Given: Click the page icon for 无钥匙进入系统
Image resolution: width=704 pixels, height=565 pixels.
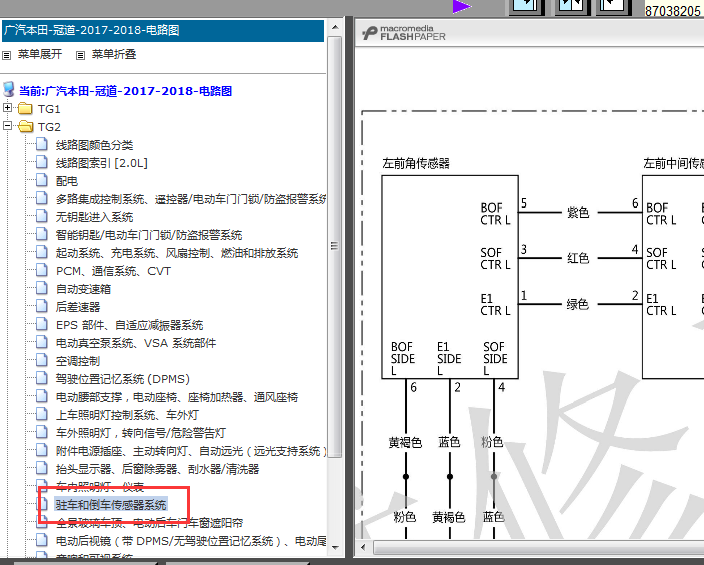Looking at the screenshot, I should click(42, 216).
